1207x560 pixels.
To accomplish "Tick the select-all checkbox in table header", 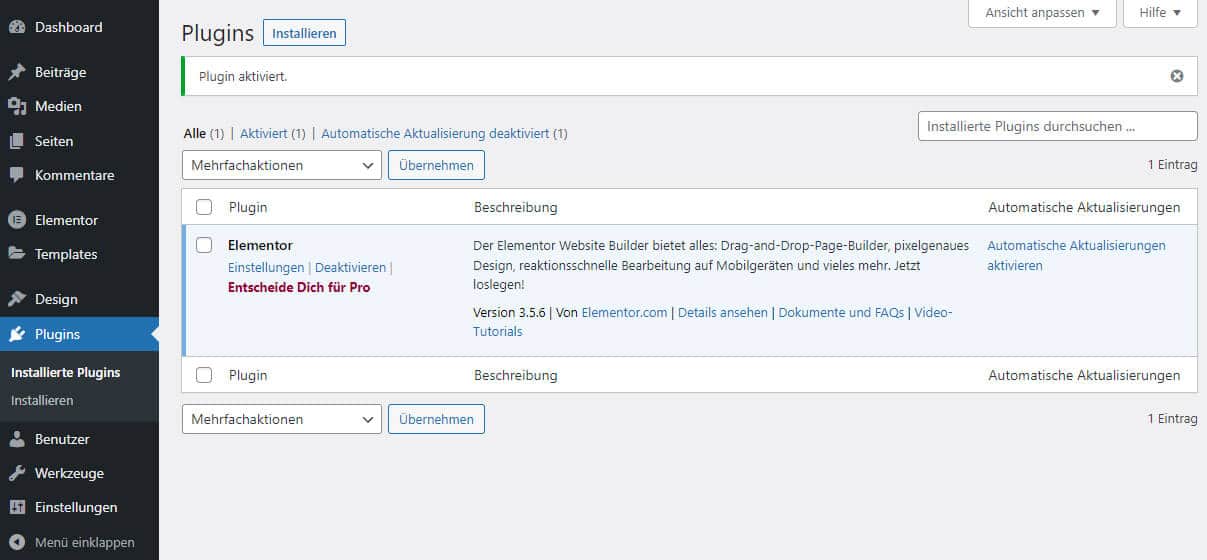I will point(204,207).
